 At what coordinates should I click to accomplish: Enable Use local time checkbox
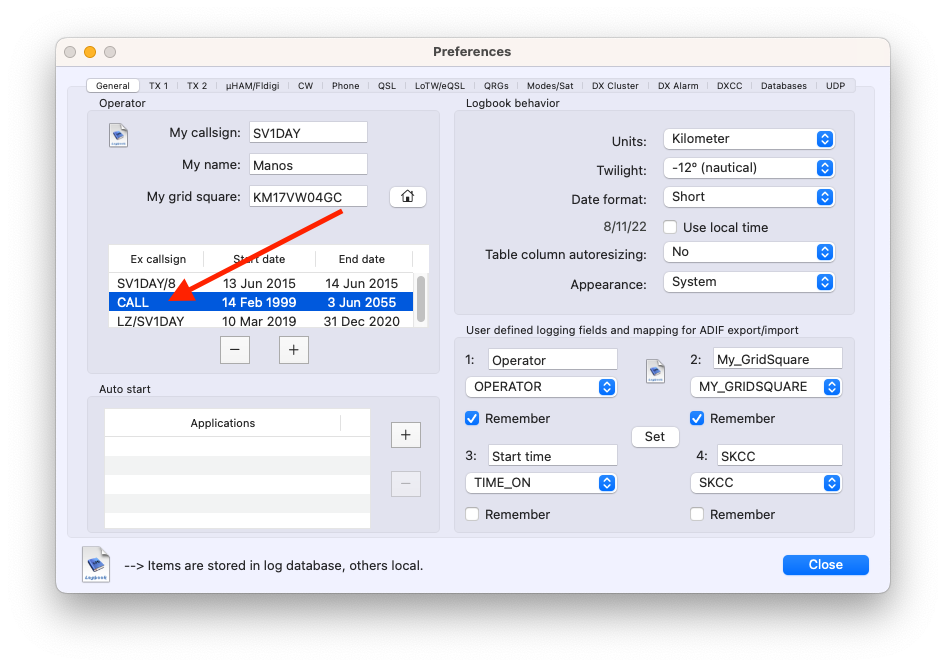point(670,227)
